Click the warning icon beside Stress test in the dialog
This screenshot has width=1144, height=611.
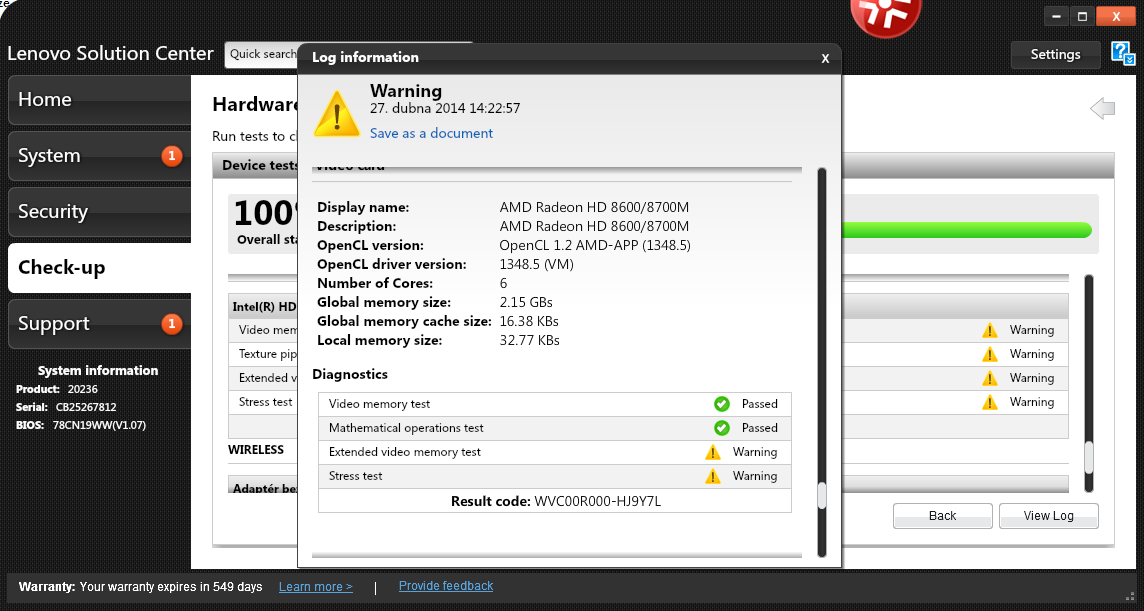(x=713, y=476)
